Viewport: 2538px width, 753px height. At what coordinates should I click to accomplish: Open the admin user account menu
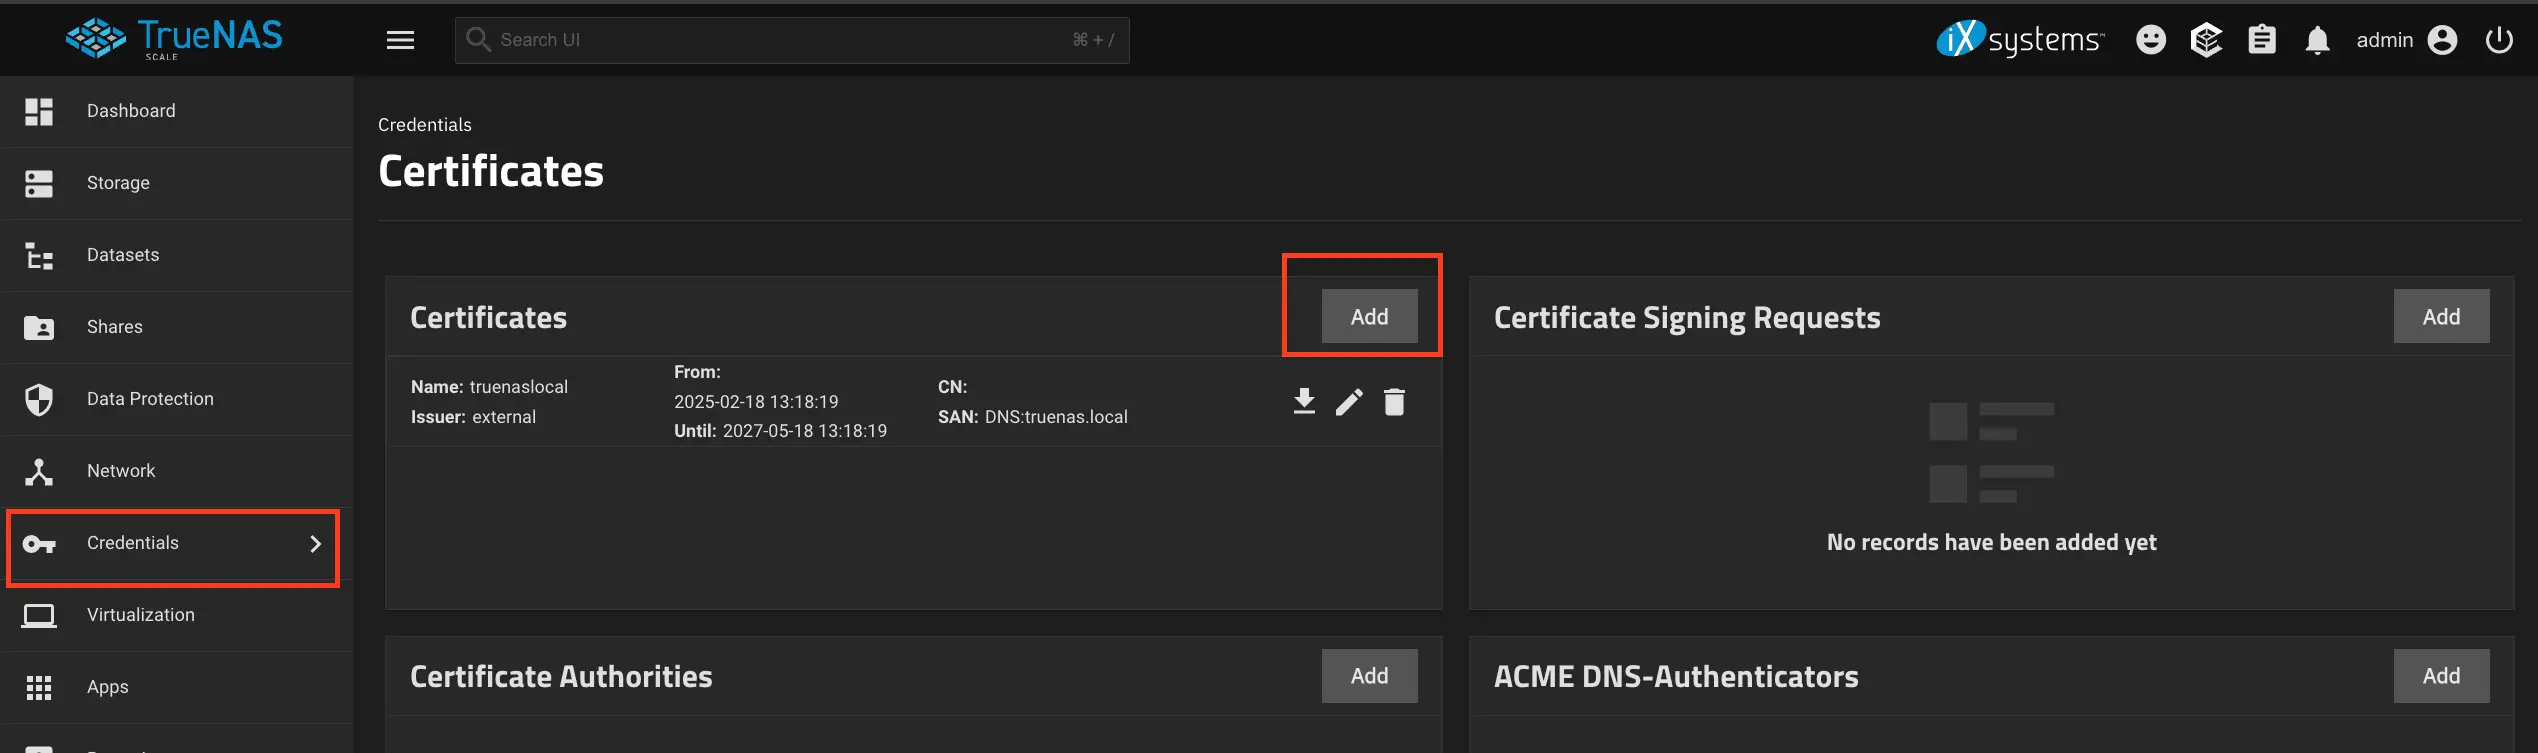tap(2406, 40)
